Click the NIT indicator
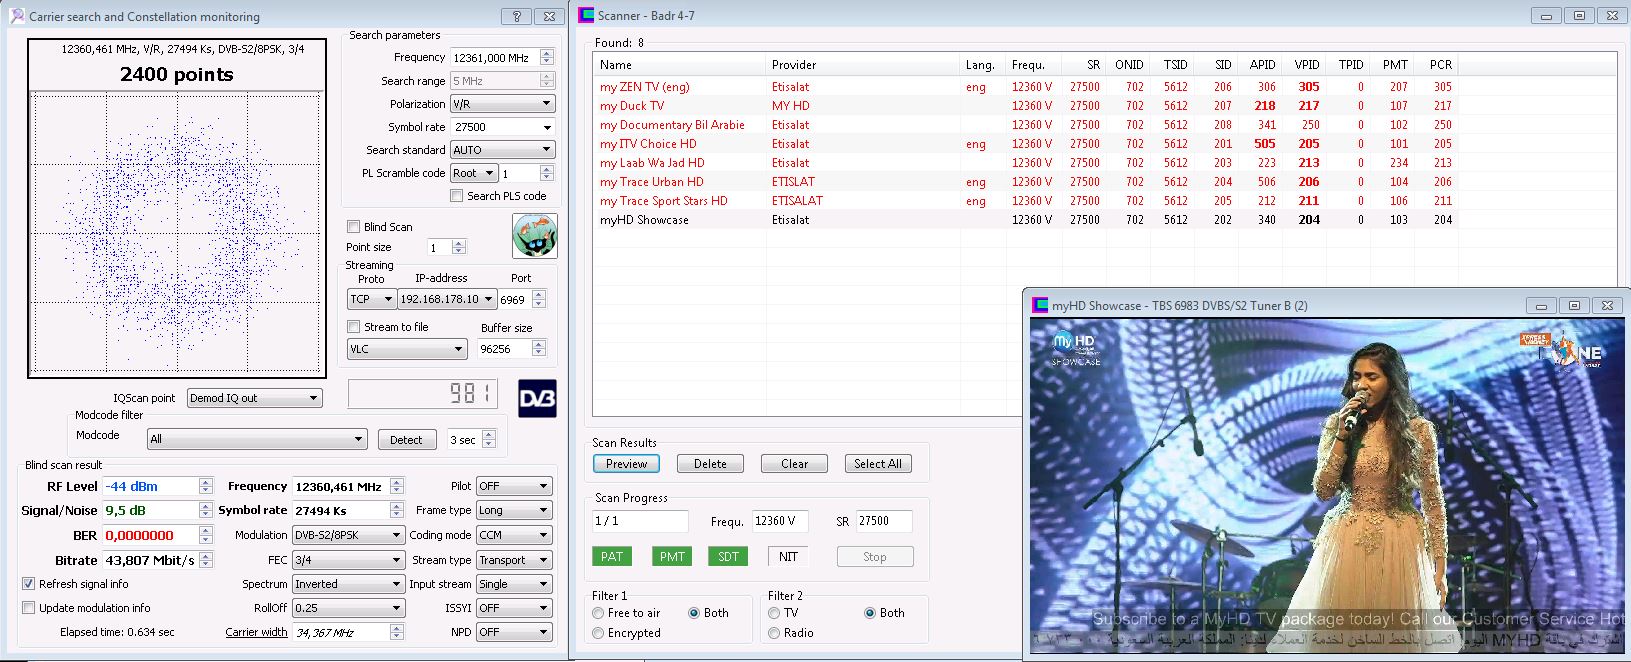 click(x=787, y=557)
